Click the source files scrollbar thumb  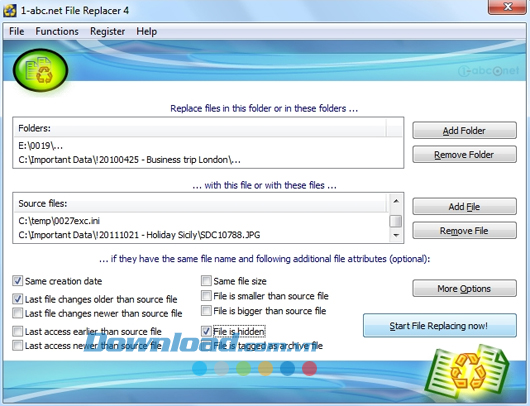(x=396, y=221)
